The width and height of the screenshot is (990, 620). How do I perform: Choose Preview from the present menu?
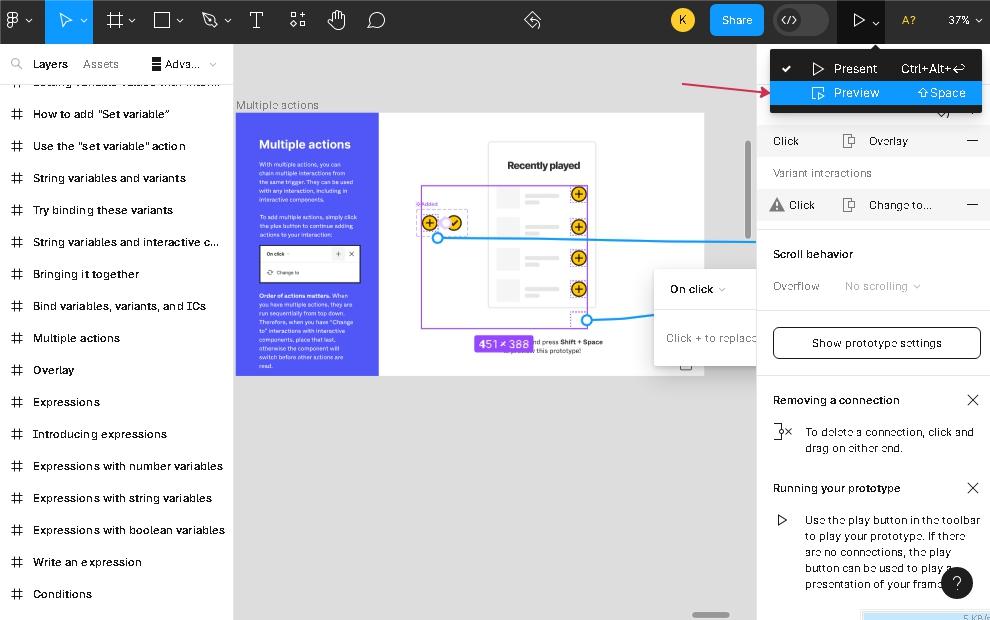click(x=856, y=93)
